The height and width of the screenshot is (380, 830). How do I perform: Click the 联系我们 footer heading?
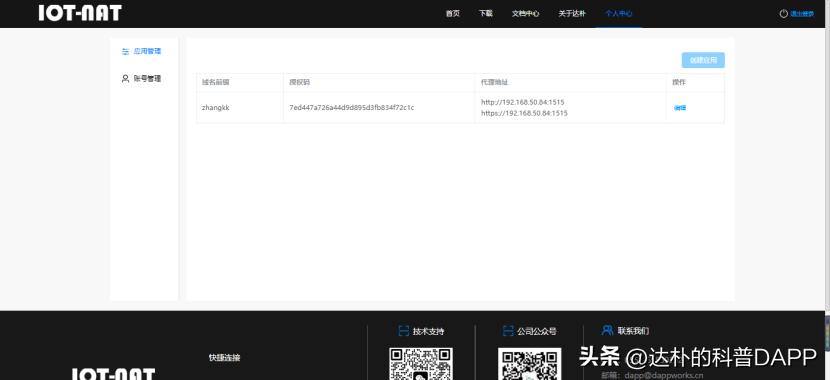click(x=633, y=331)
